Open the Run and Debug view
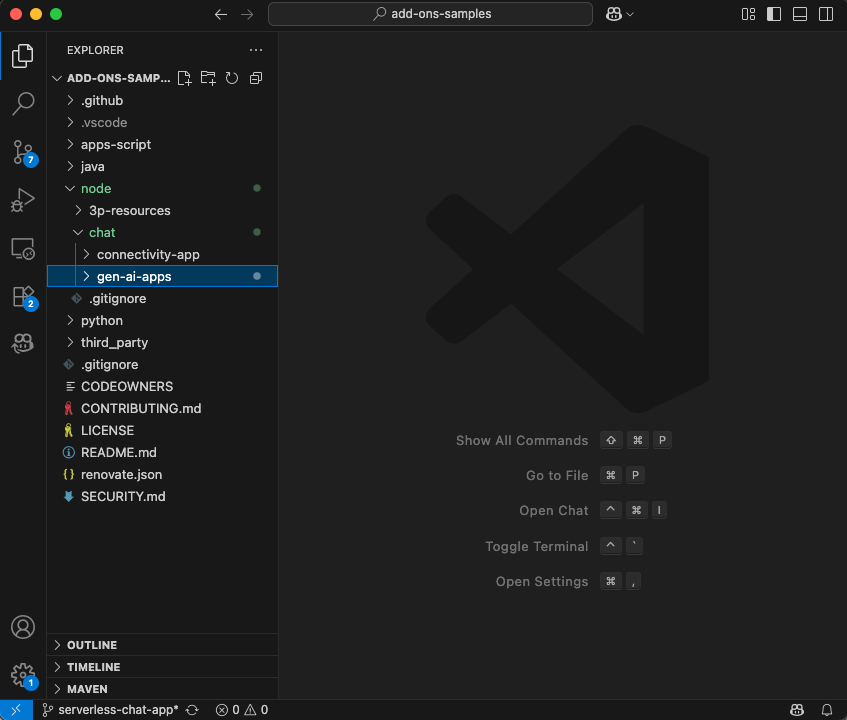 tap(22, 200)
